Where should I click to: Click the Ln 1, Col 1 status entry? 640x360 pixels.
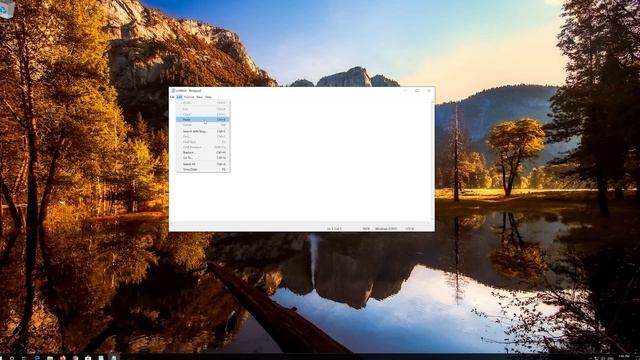(334, 229)
